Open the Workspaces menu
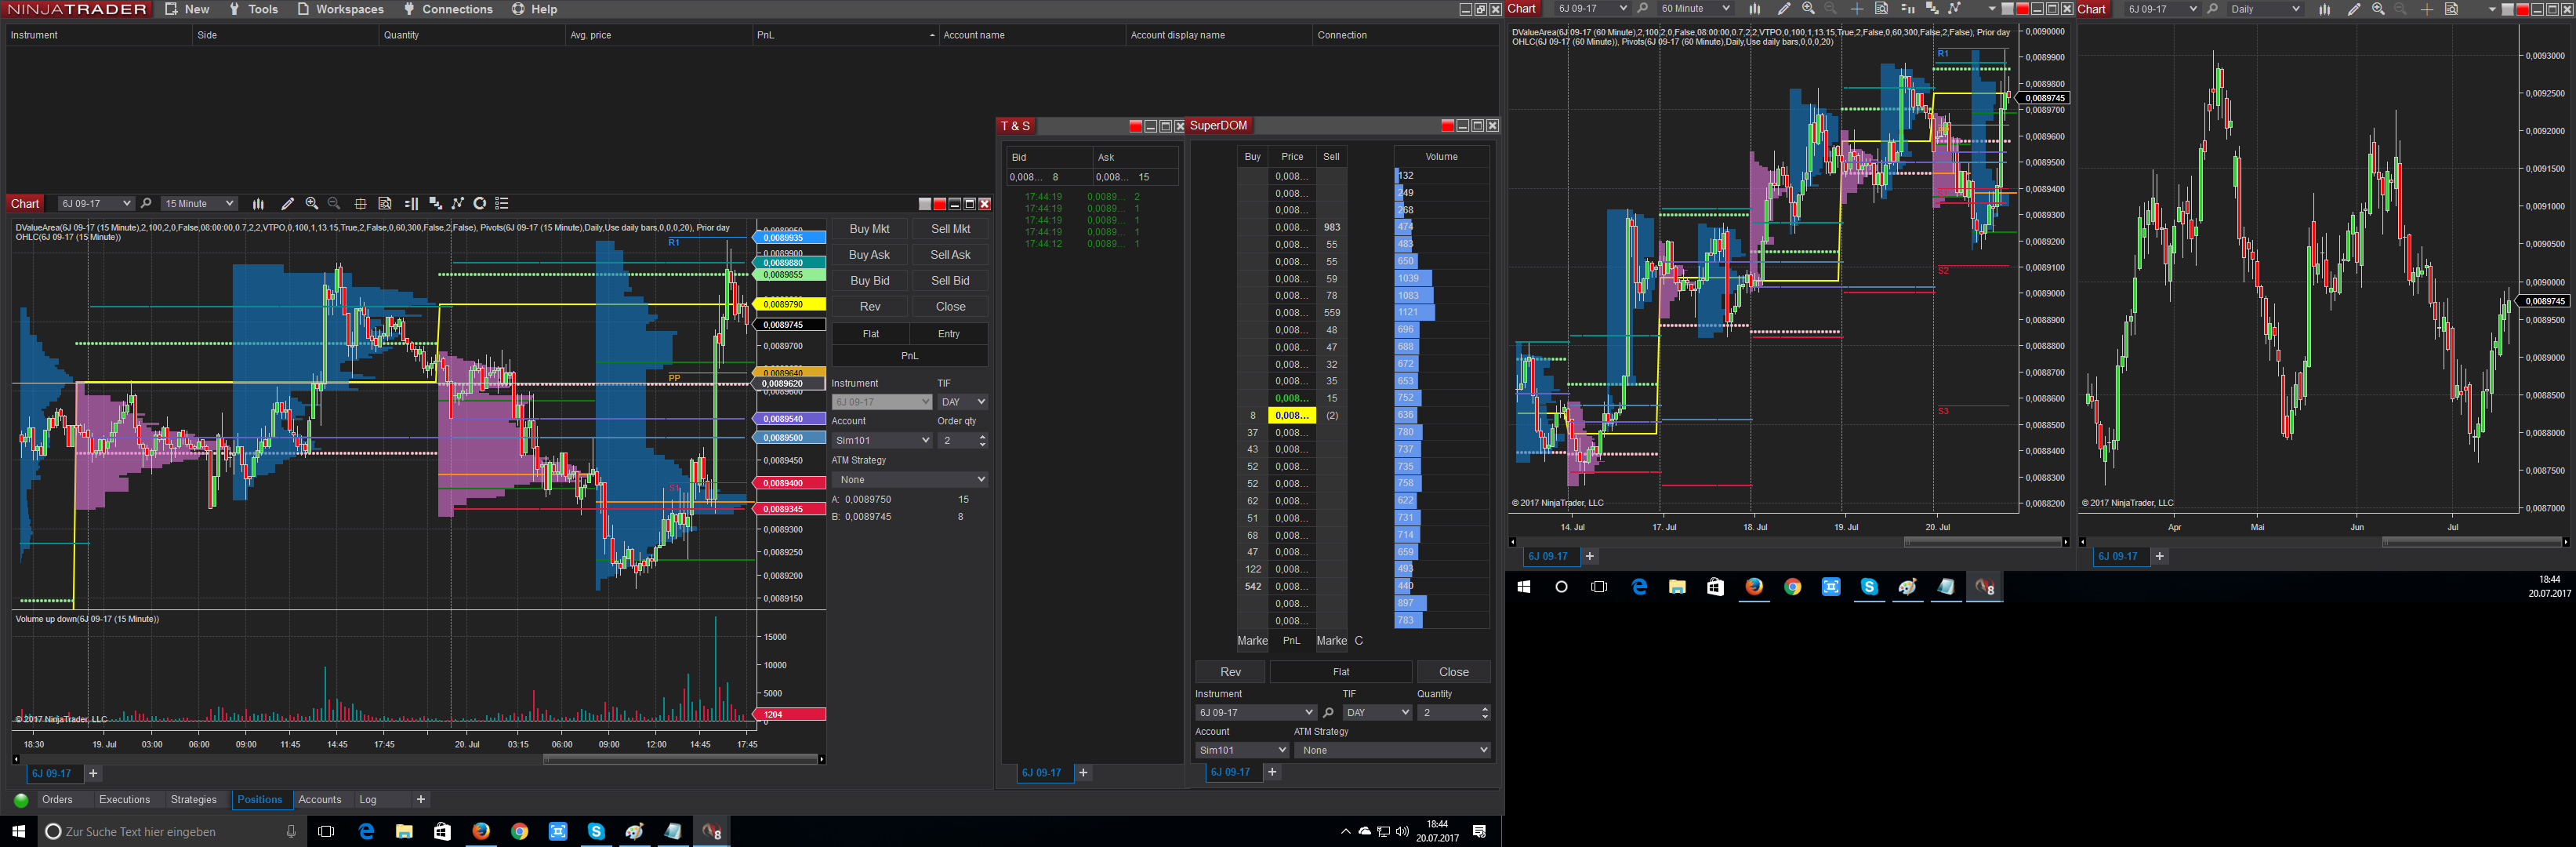 [341, 9]
